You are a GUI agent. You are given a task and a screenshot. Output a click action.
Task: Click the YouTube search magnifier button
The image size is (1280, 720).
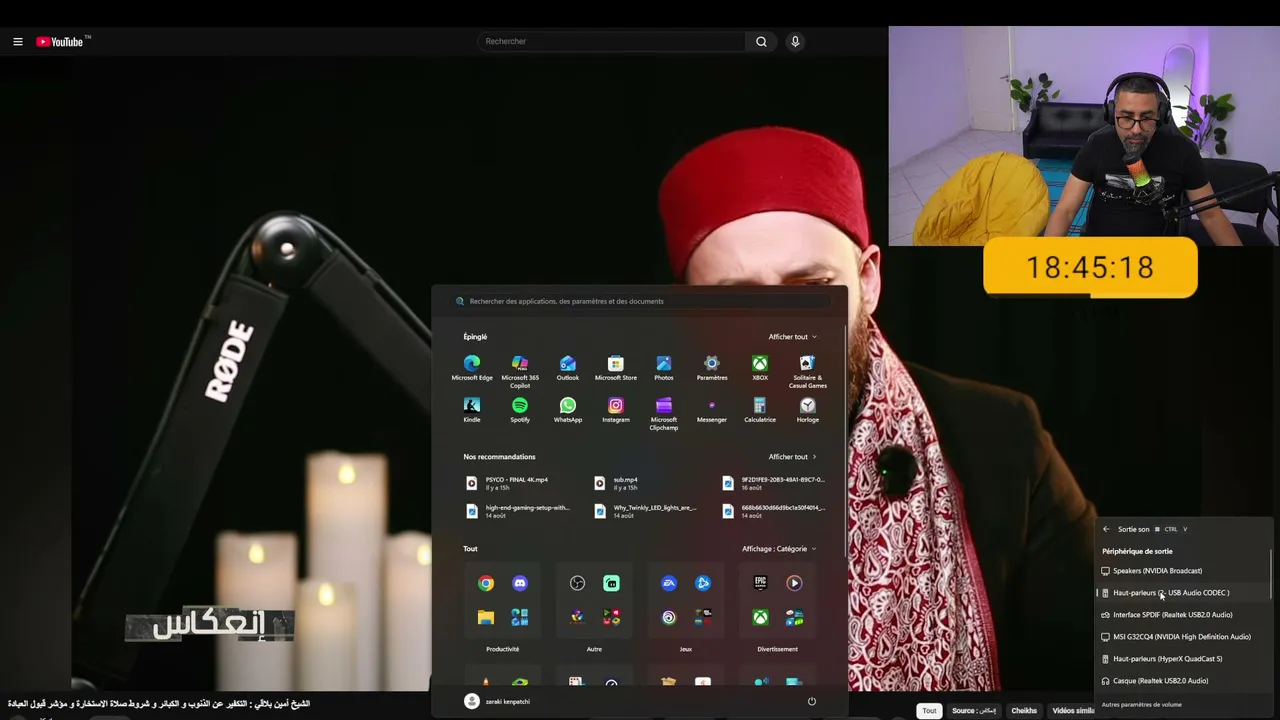point(761,41)
